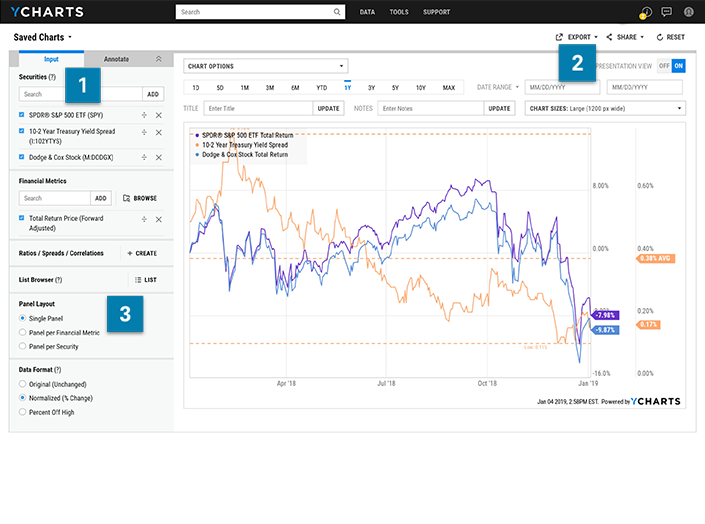Move the Total Return Price metric handle
Viewport: 705px width, 524px height.
point(144,219)
